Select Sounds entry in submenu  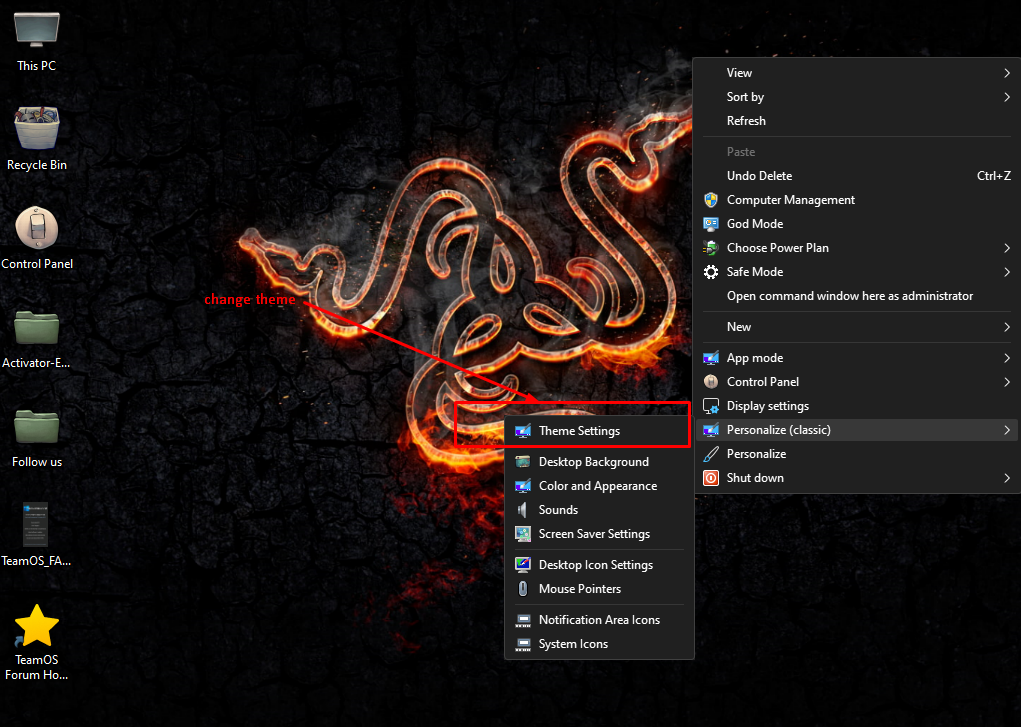[599, 510]
